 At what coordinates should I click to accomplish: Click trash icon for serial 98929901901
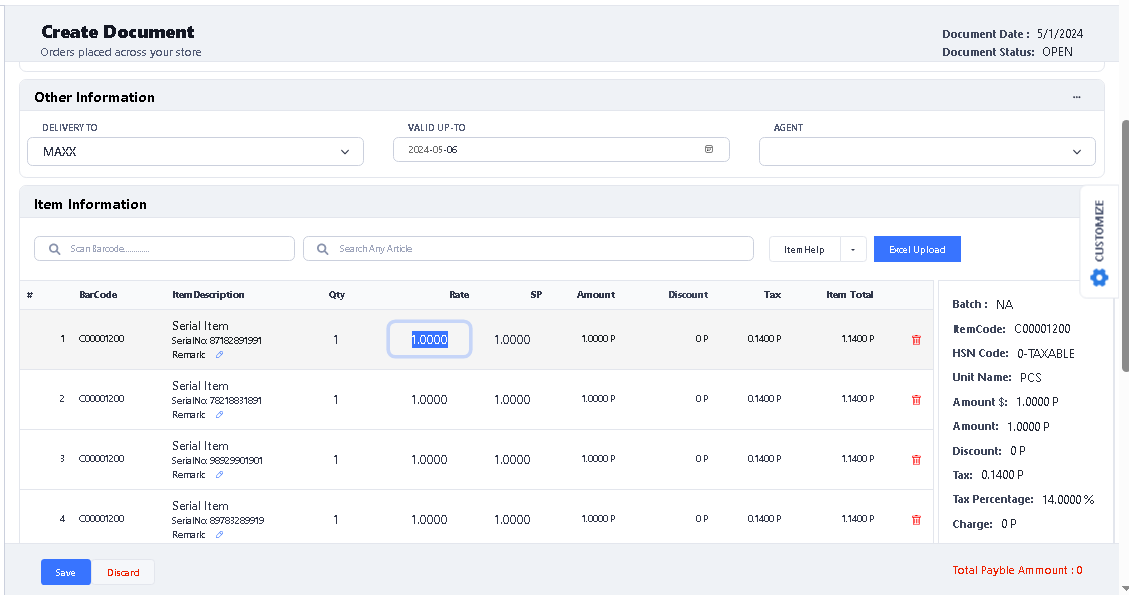[916, 460]
